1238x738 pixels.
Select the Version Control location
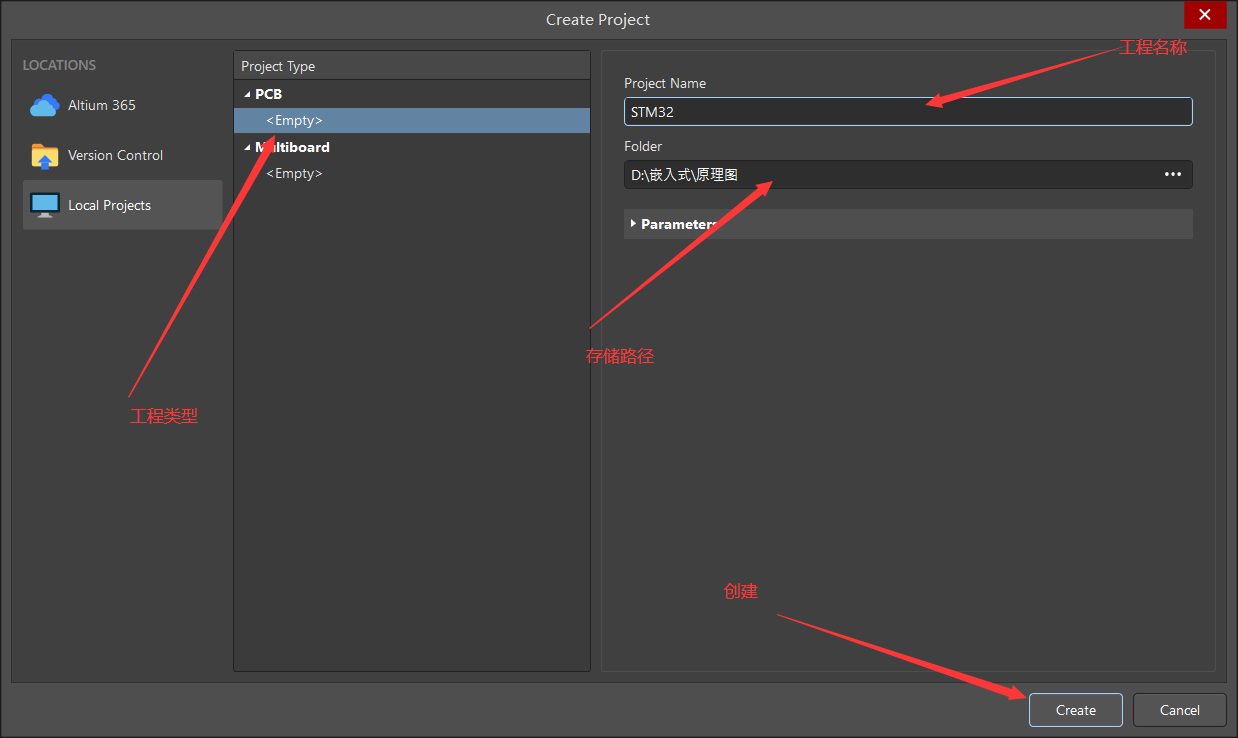(122, 155)
